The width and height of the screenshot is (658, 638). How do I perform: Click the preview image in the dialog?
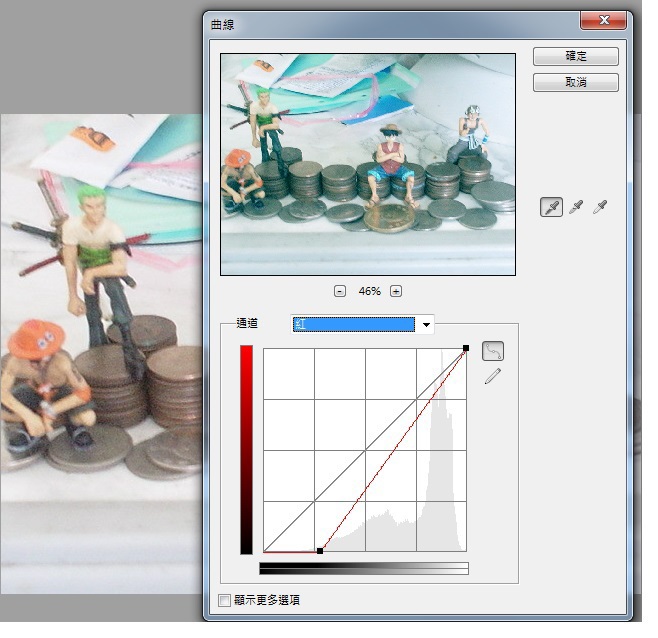tap(368, 165)
